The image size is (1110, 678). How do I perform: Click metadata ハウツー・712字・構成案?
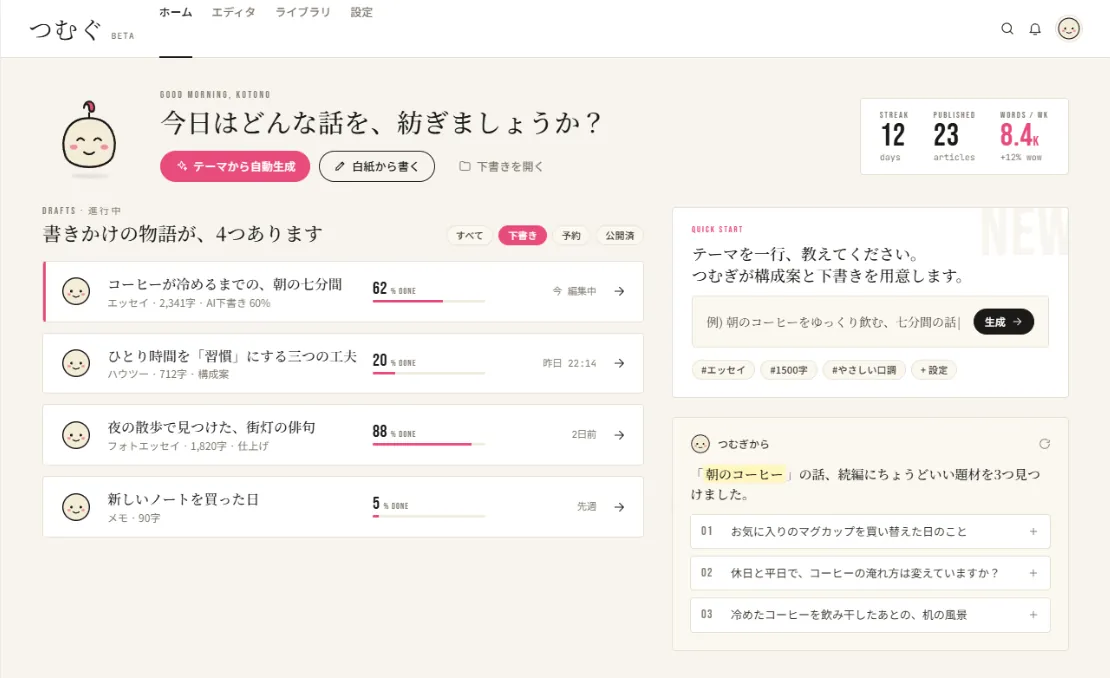point(168,374)
